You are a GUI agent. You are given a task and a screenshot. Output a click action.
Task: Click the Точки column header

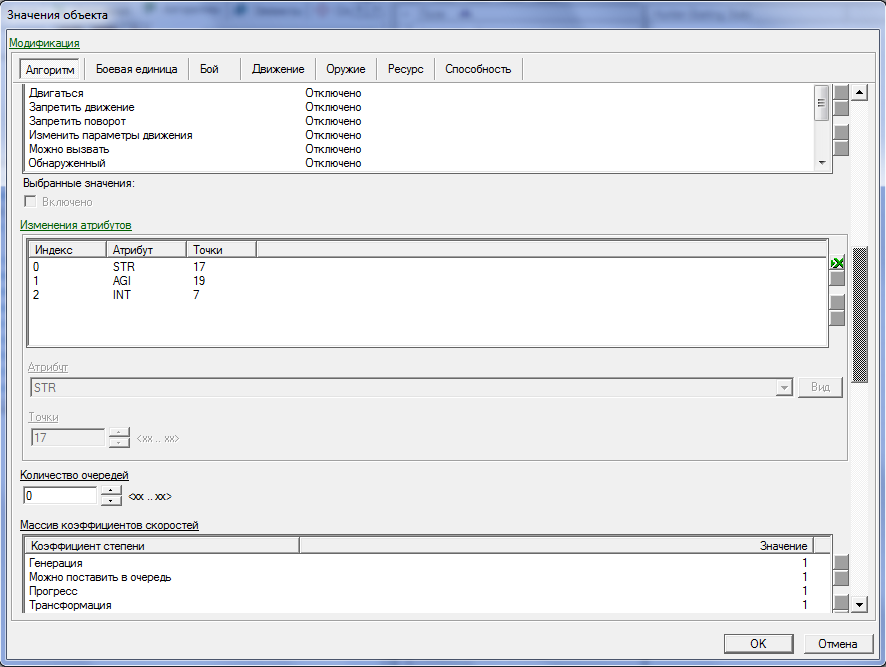222,249
